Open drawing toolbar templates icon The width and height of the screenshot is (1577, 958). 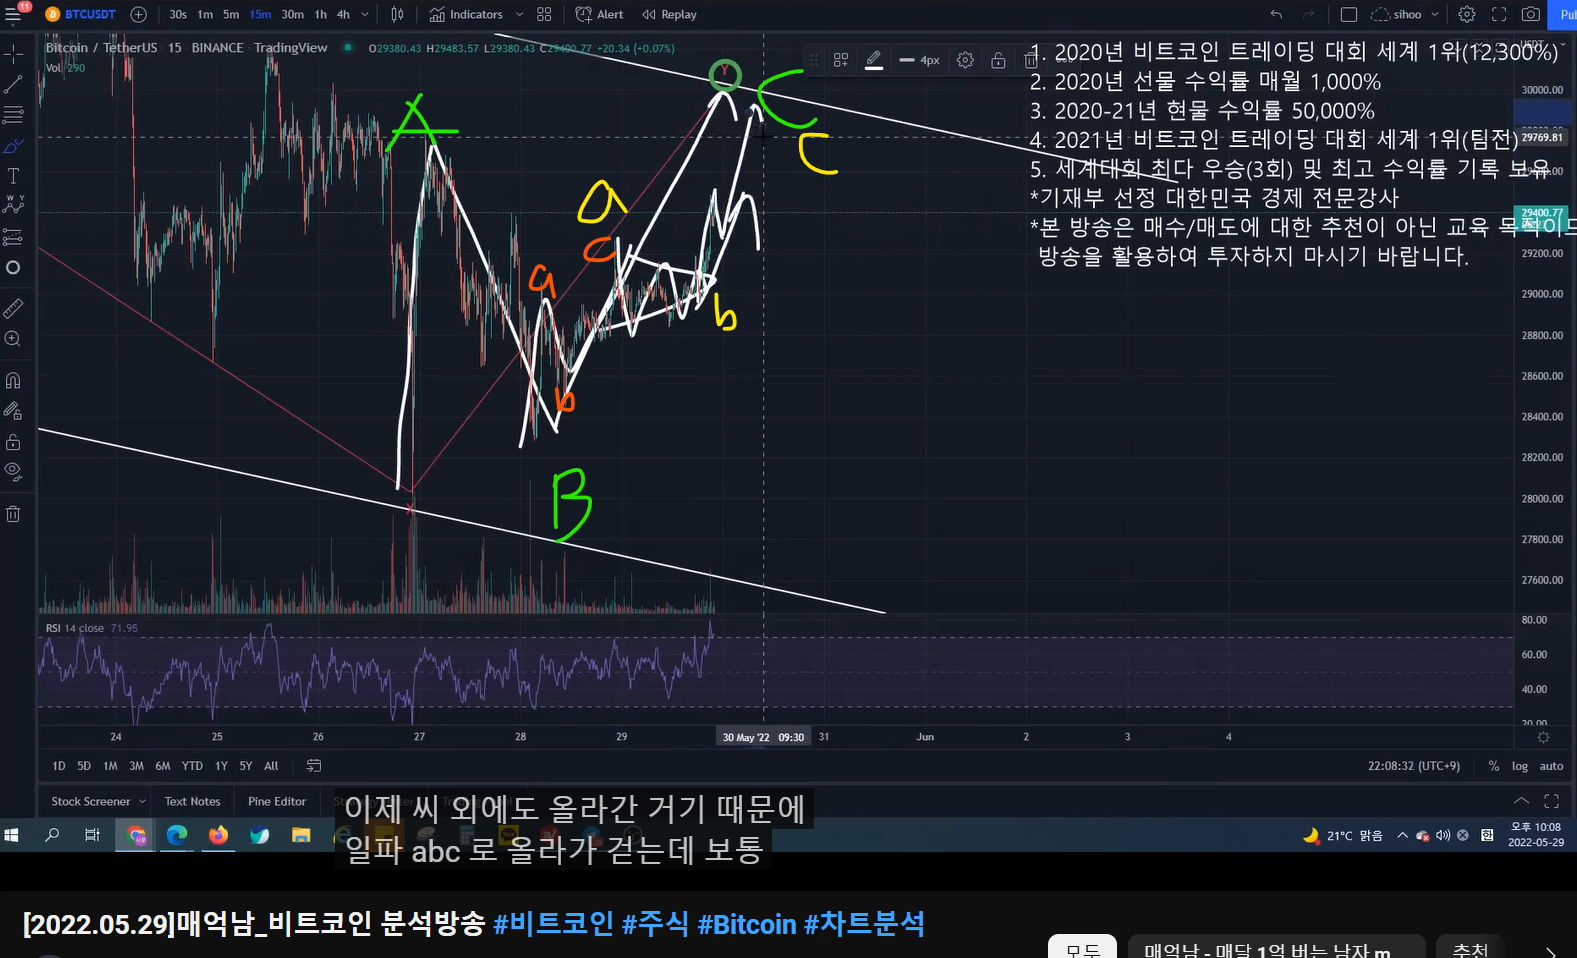pos(841,60)
